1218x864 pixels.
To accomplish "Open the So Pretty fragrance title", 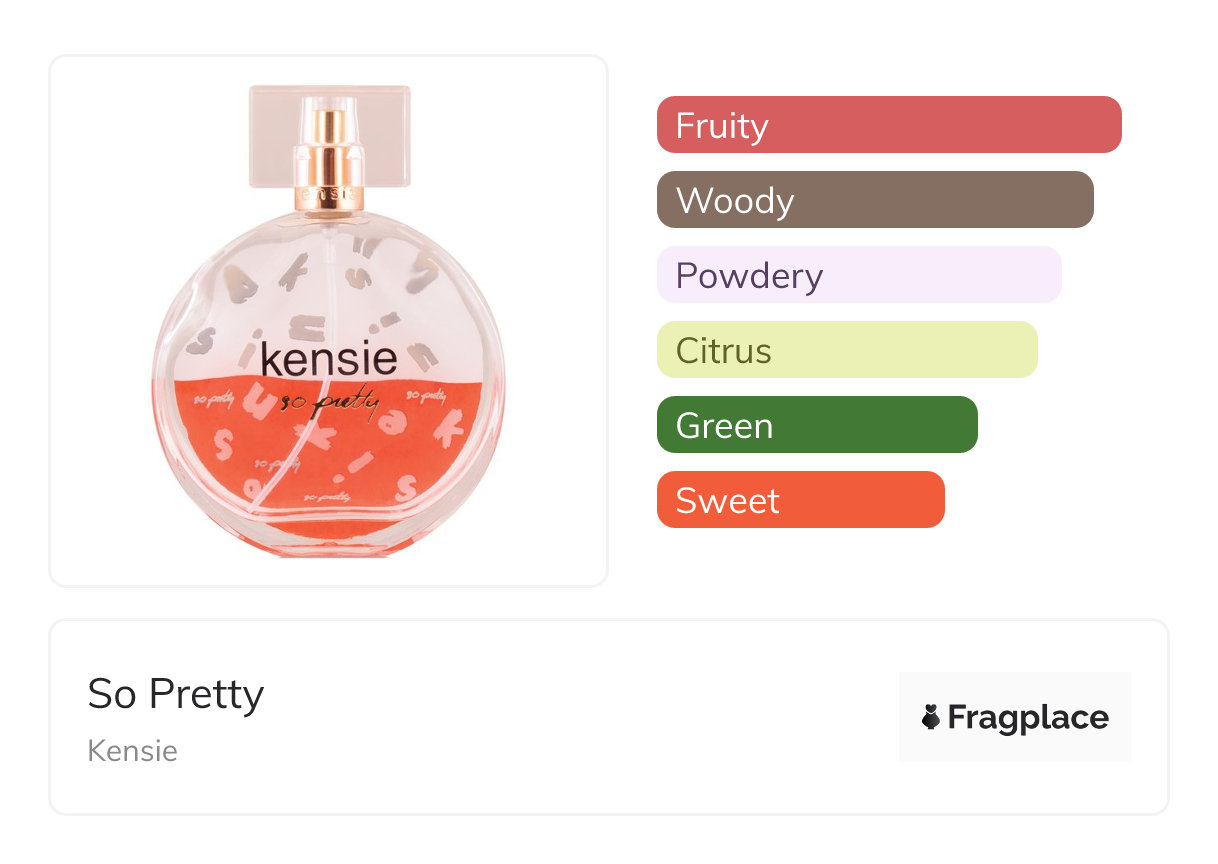I will click(176, 694).
